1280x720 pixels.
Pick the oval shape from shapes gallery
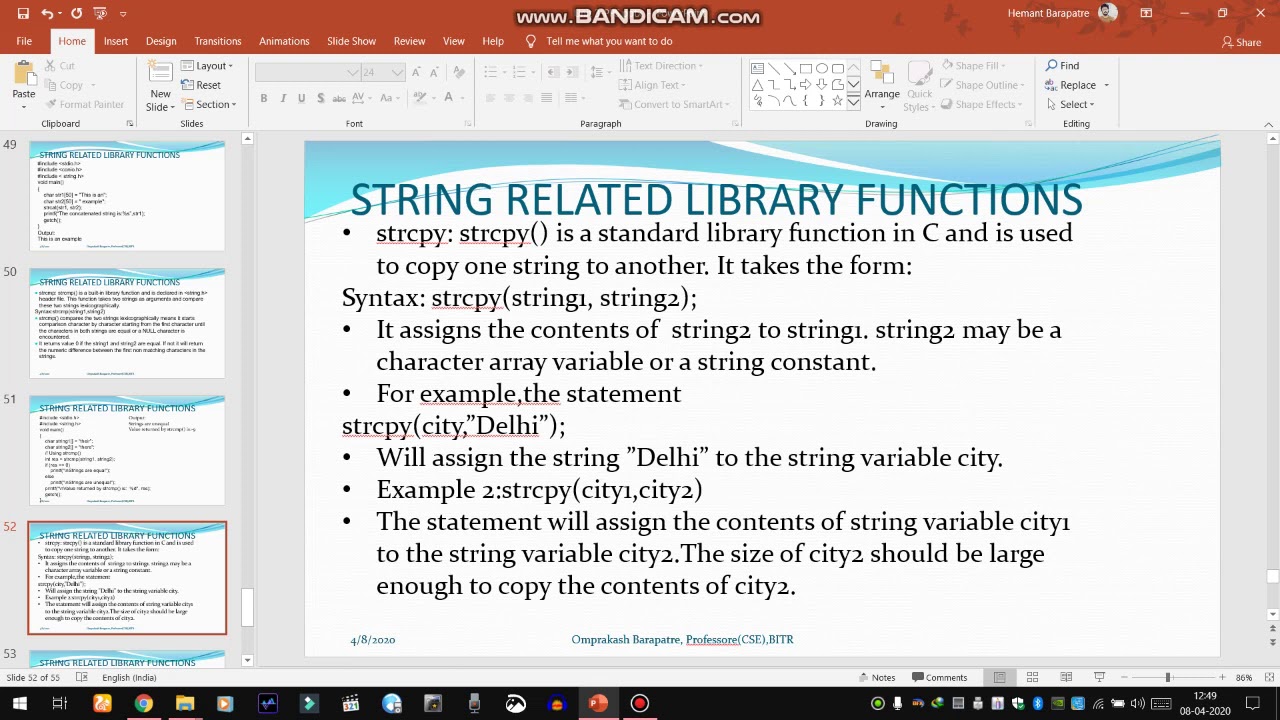click(x=822, y=68)
